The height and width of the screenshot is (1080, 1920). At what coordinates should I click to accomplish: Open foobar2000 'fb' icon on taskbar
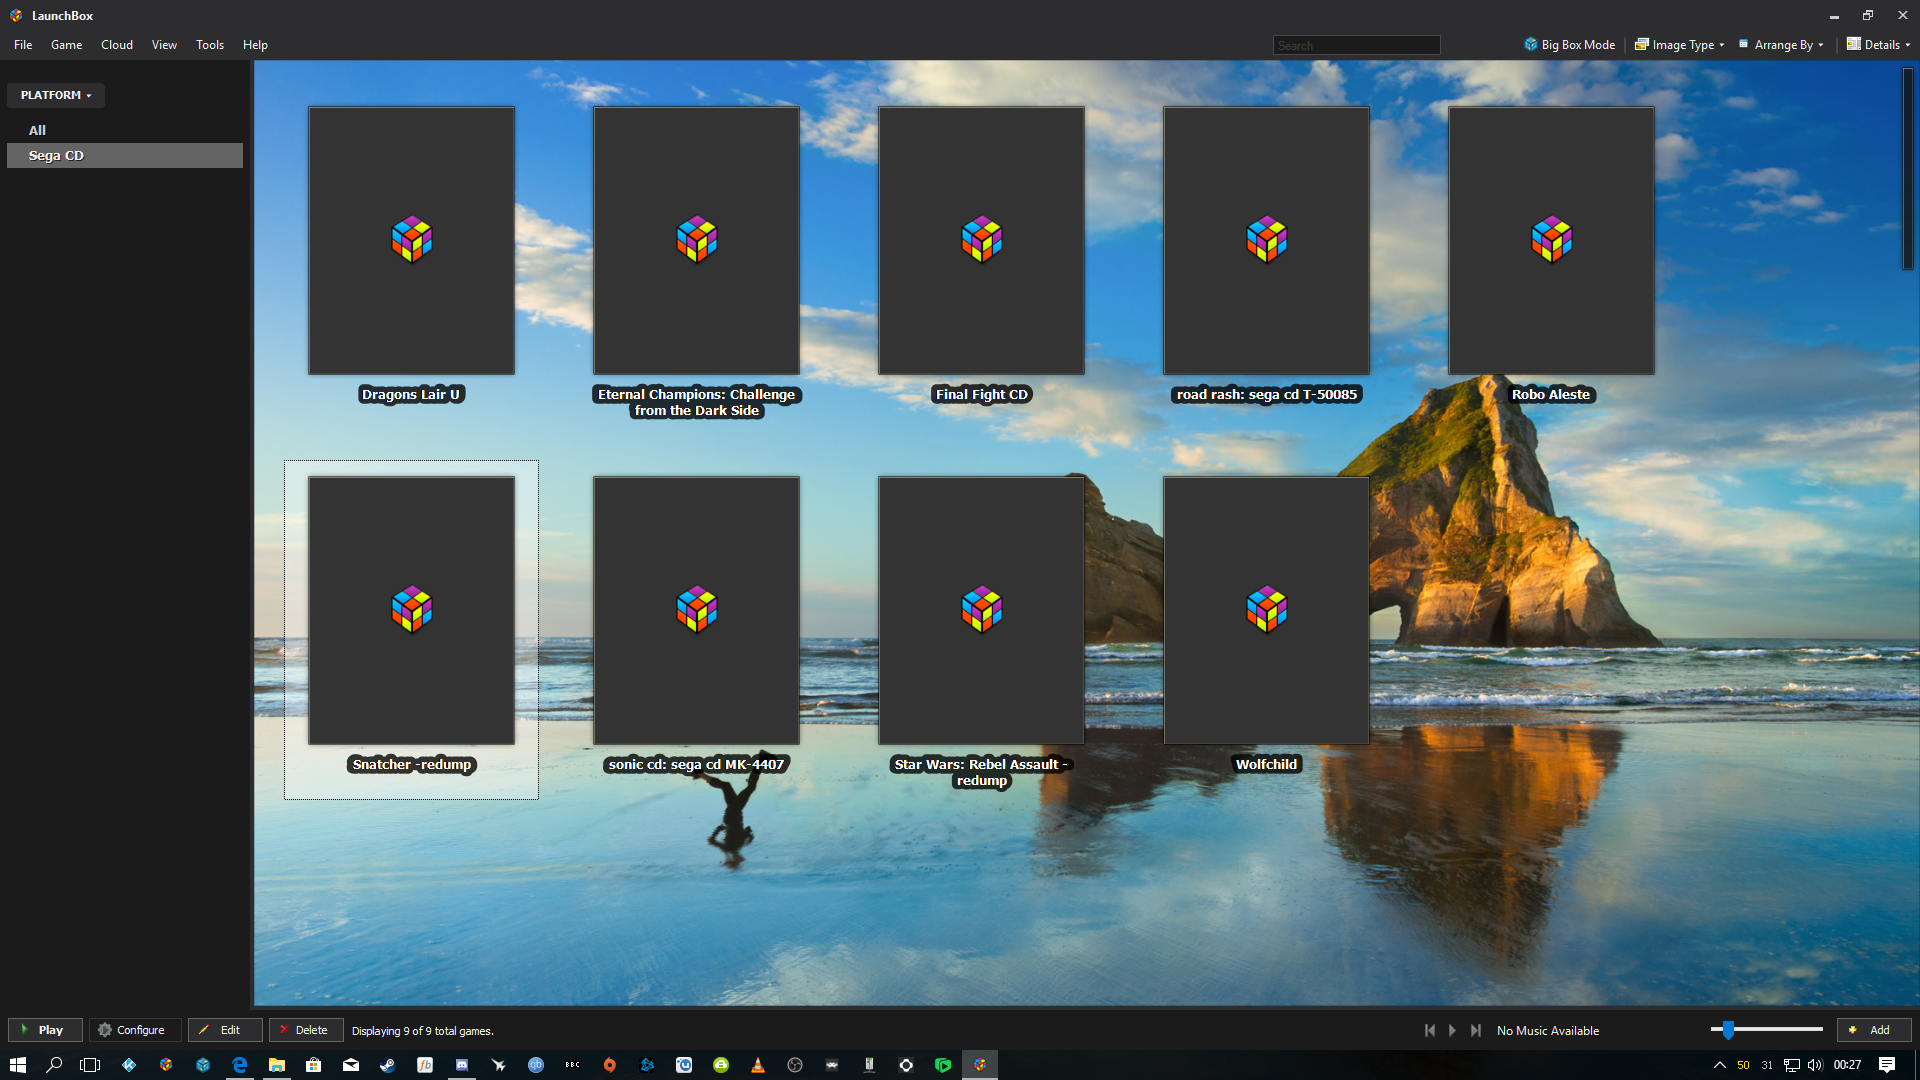[425, 1065]
